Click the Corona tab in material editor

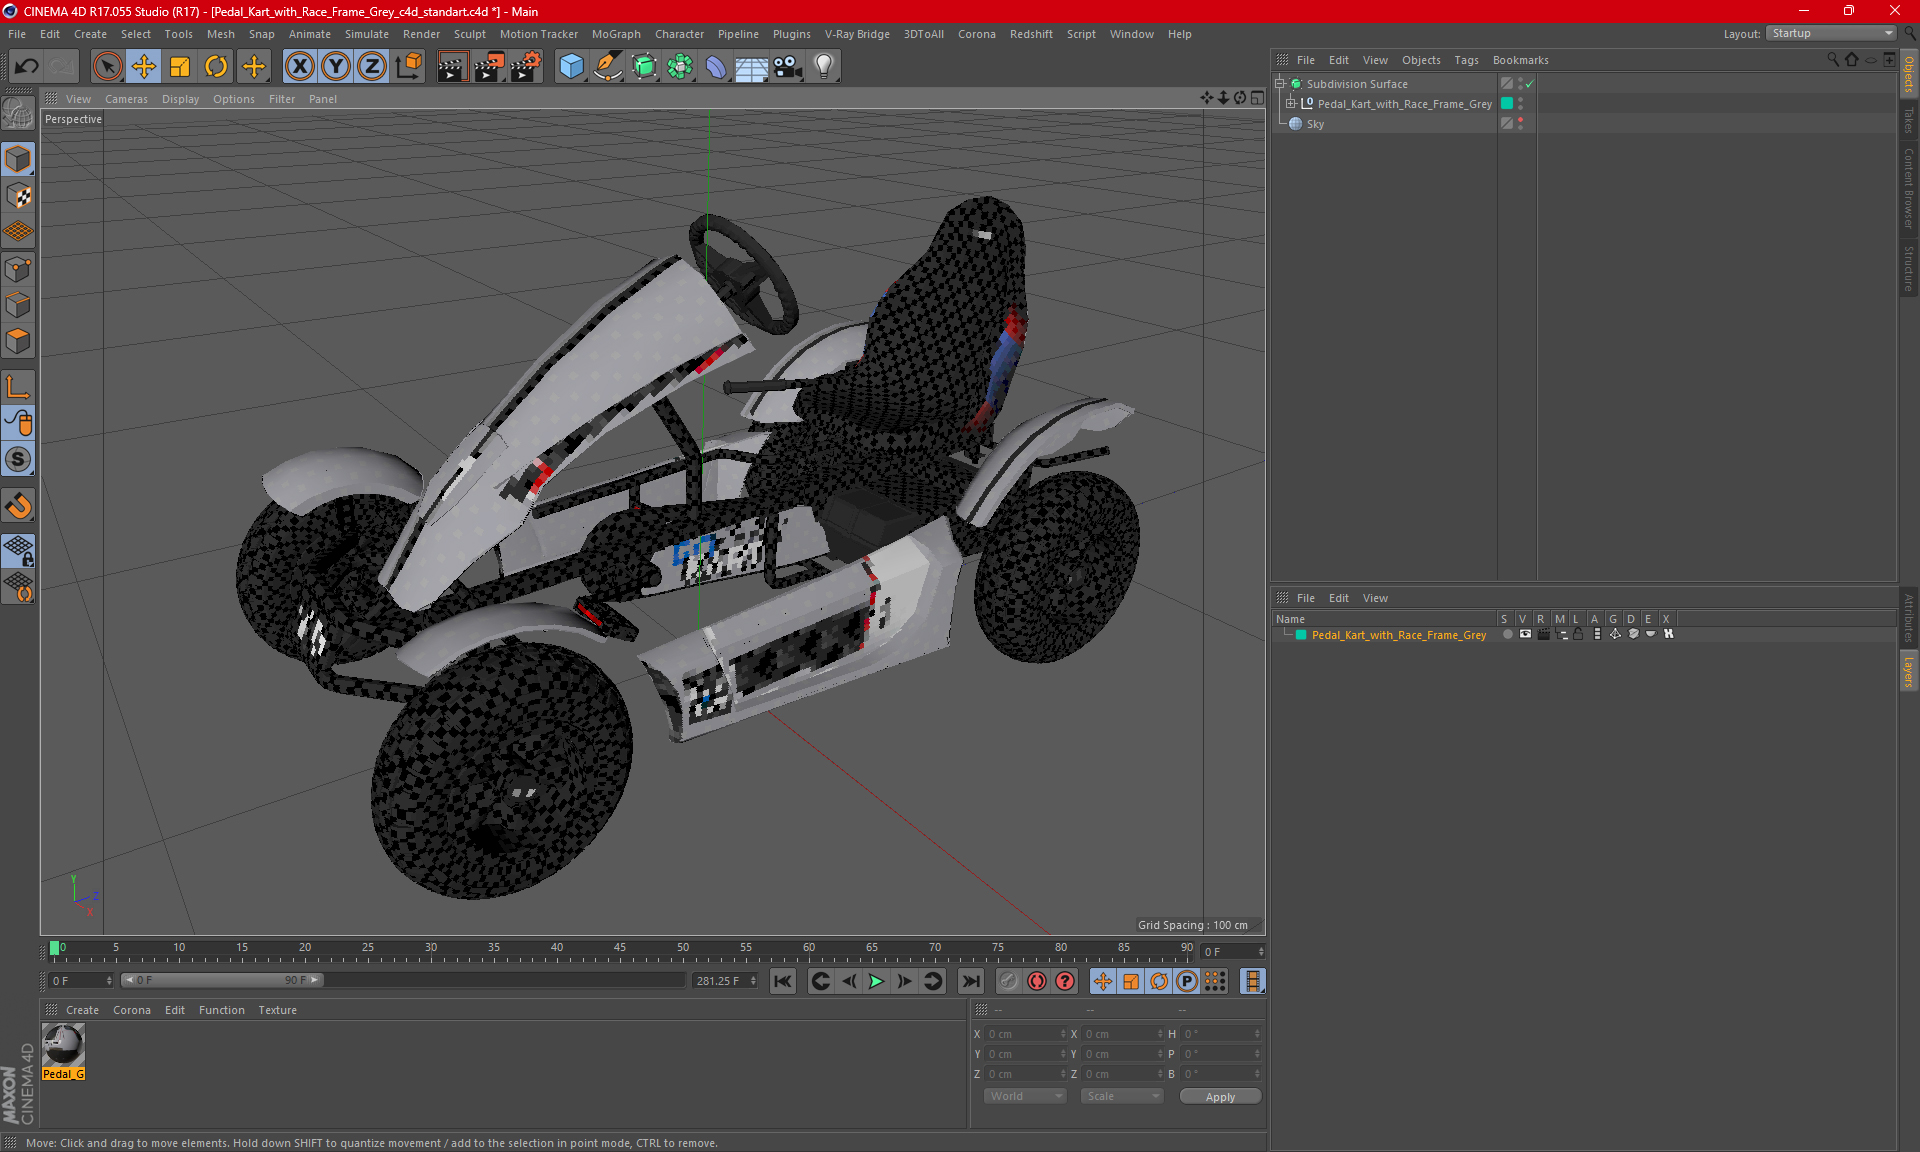coord(133,1009)
